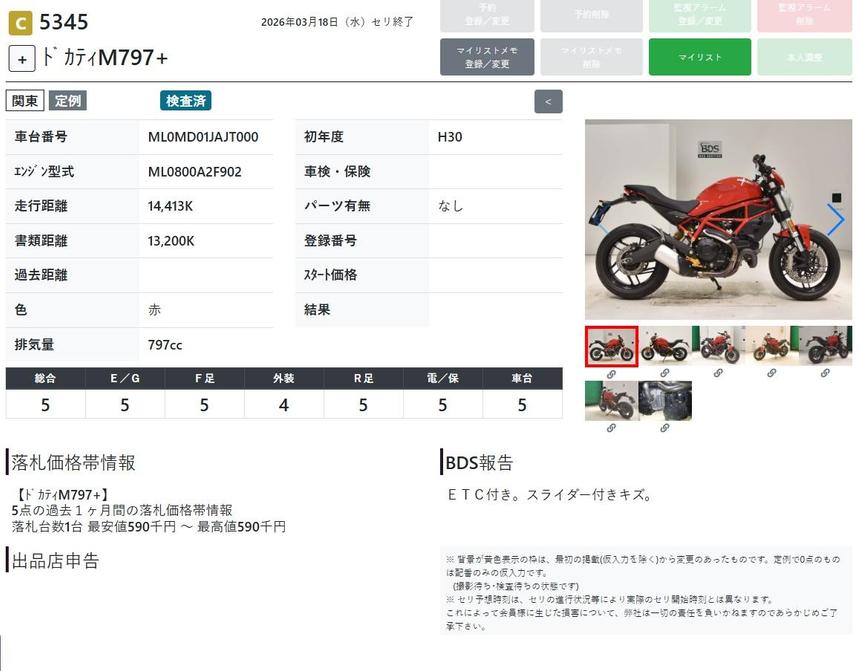
Task: Click link icon under fourth thumbnail
Action: pos(771,373)
